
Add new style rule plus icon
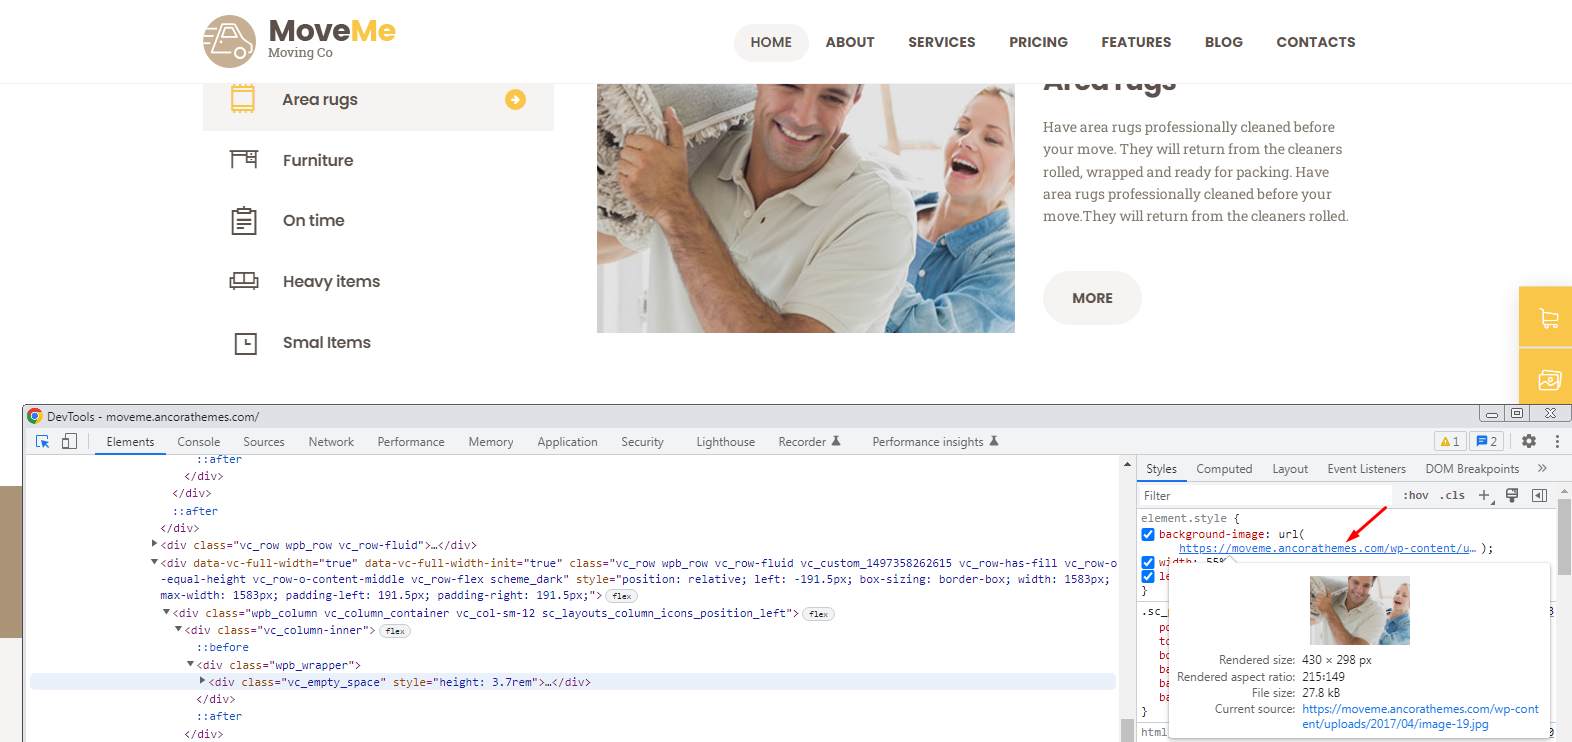(1485, 495)
